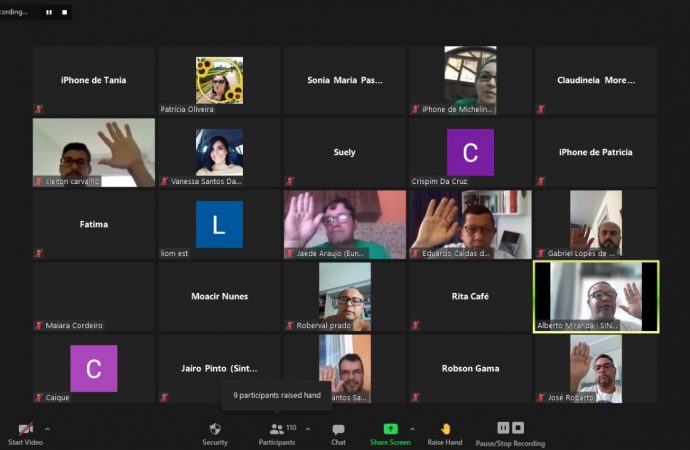Expand the Share Screen options arrow
Screen dimensions: 690x450
pos(412,428)
